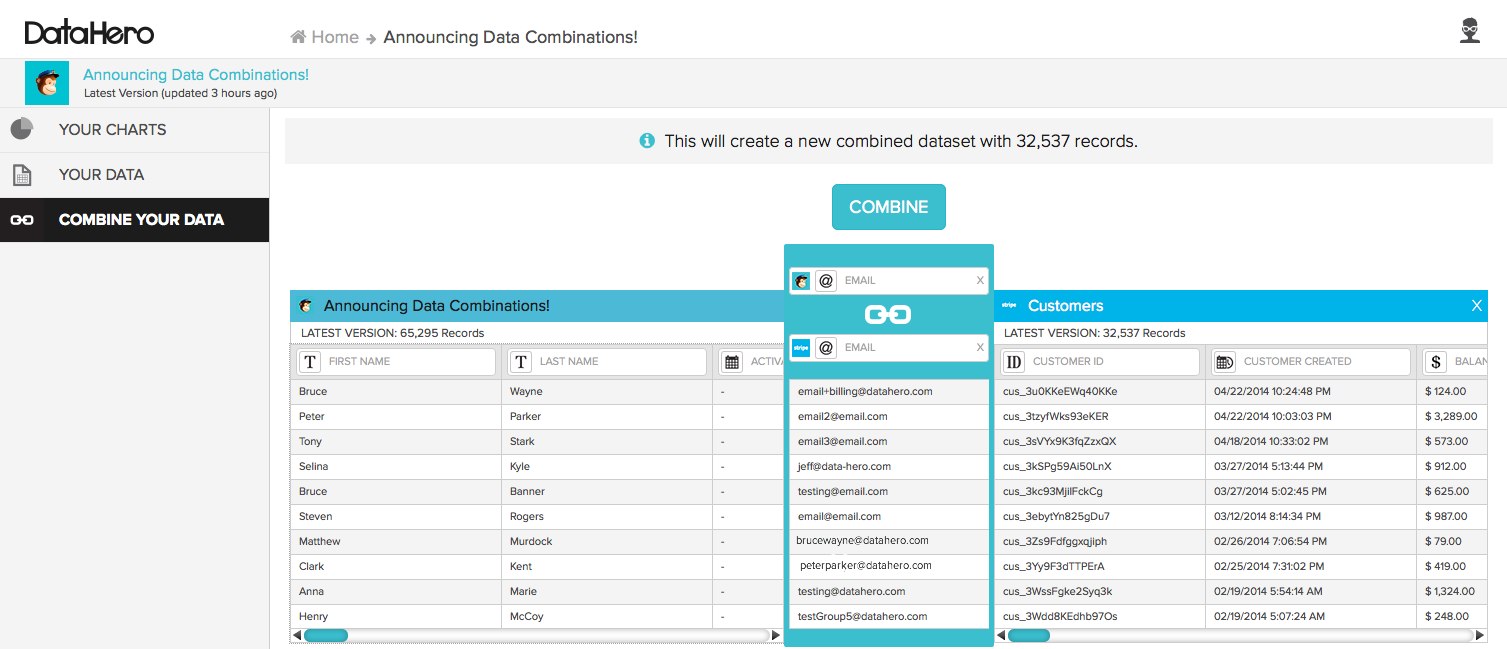
Task: Select the Customer ID column header
Action: coord(1099,362)
